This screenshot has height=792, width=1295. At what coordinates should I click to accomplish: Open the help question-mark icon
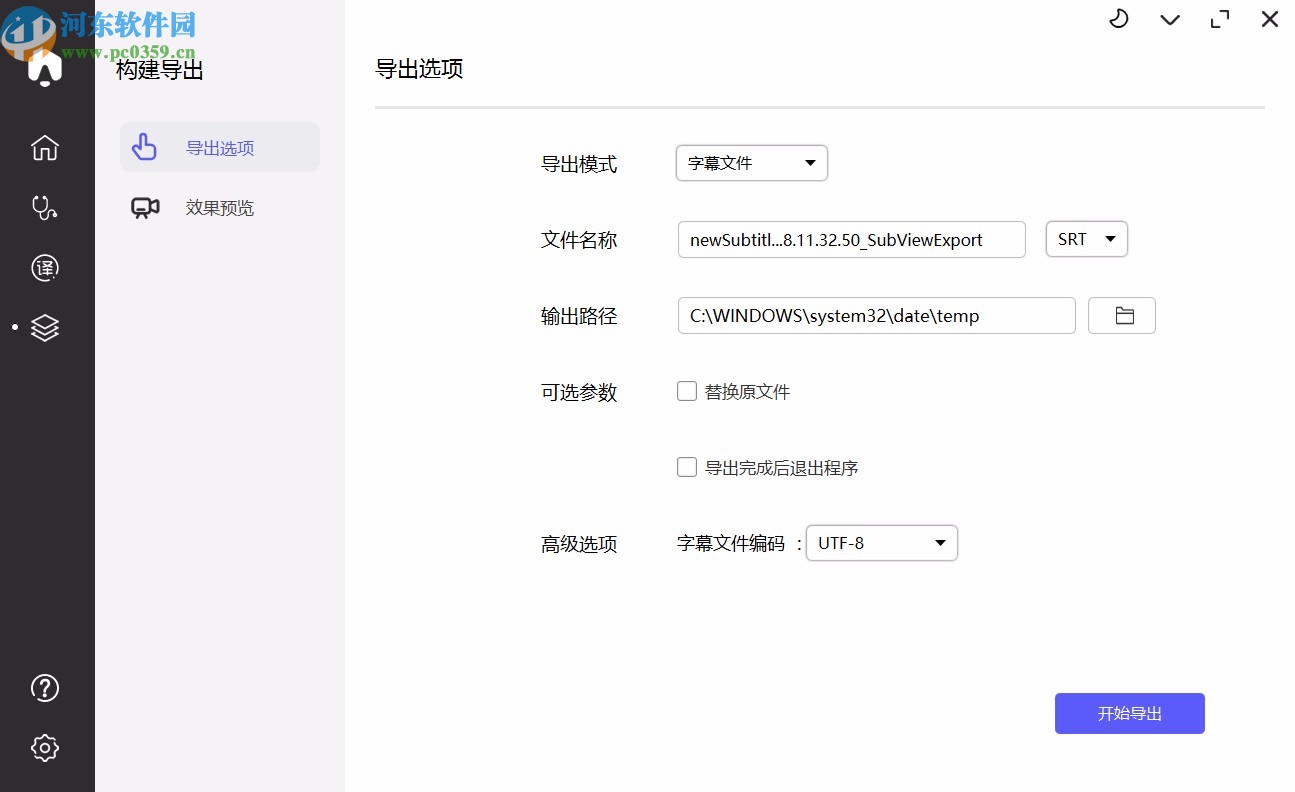click(x=45, y=688)
